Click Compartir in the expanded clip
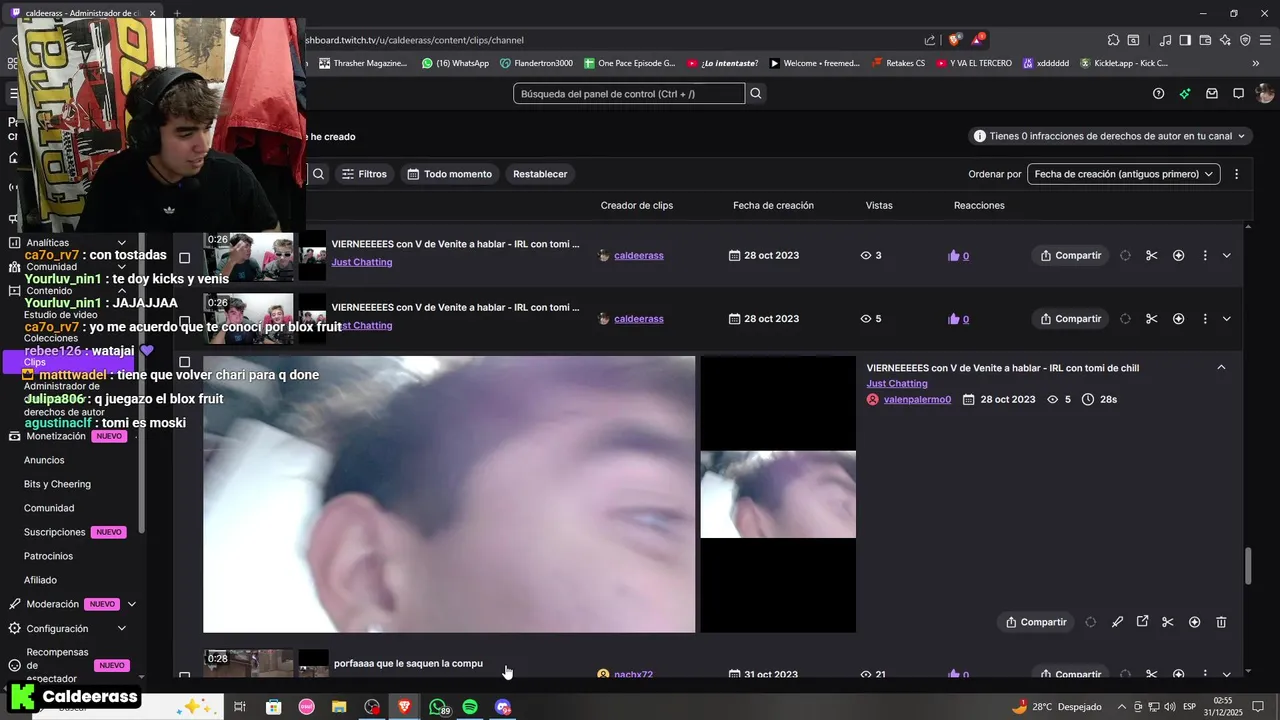Screen dimensions: 1280x720 pyautogui.click(x=1036, y=622)
